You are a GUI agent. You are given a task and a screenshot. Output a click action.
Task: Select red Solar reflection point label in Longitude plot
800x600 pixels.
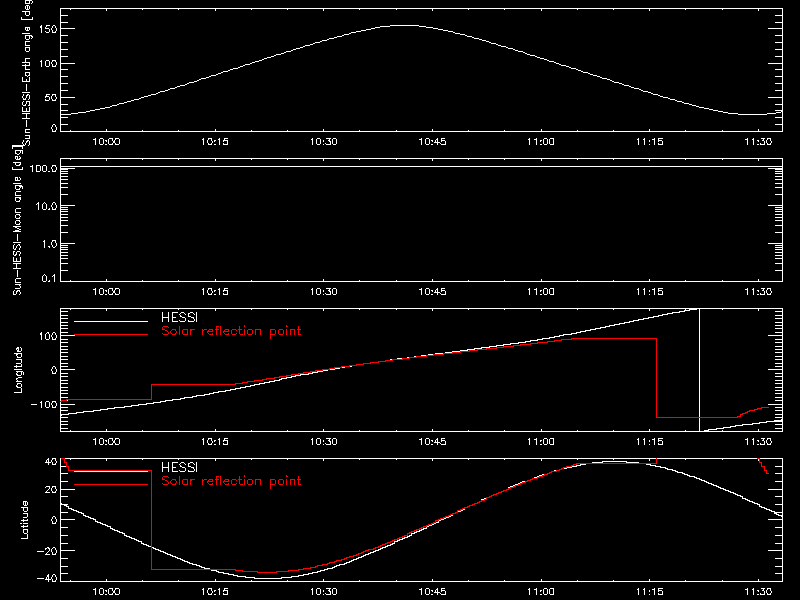tap(231, 331)
